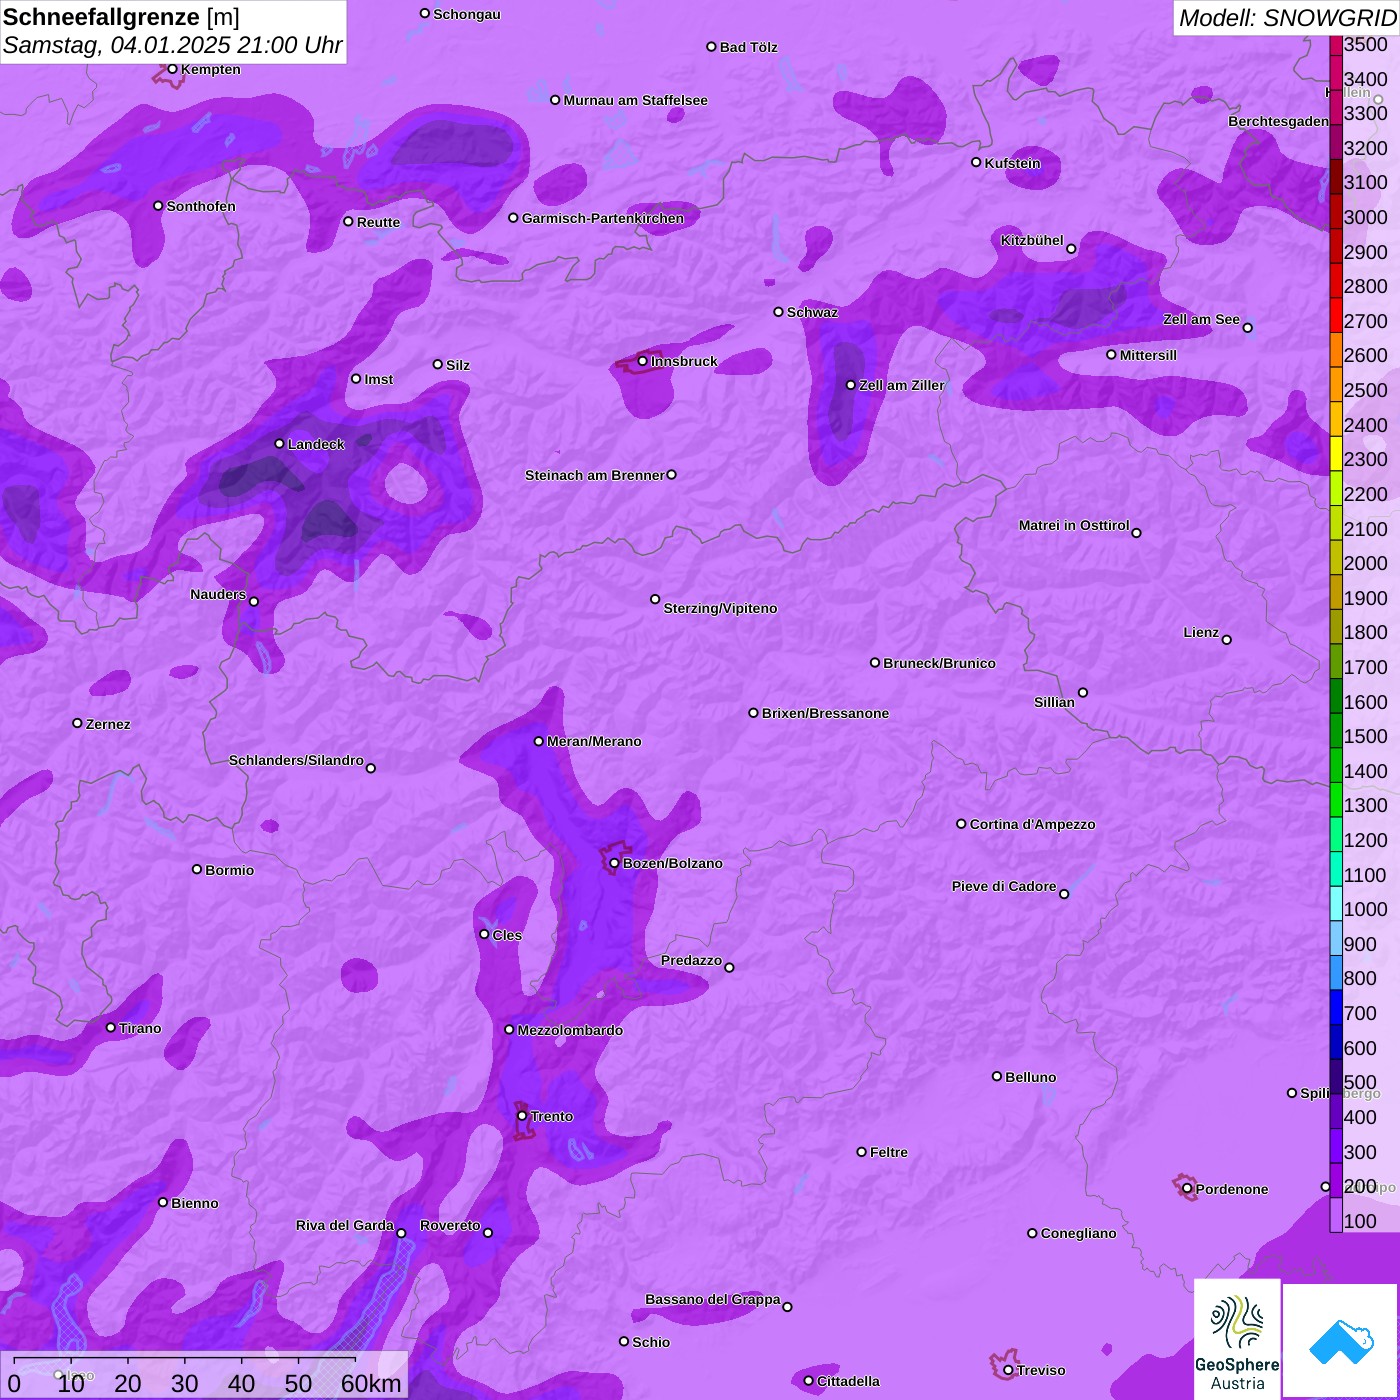Select the Lienz location marker dot
Screen dimensions: 1400x1400
point(1227,640)
